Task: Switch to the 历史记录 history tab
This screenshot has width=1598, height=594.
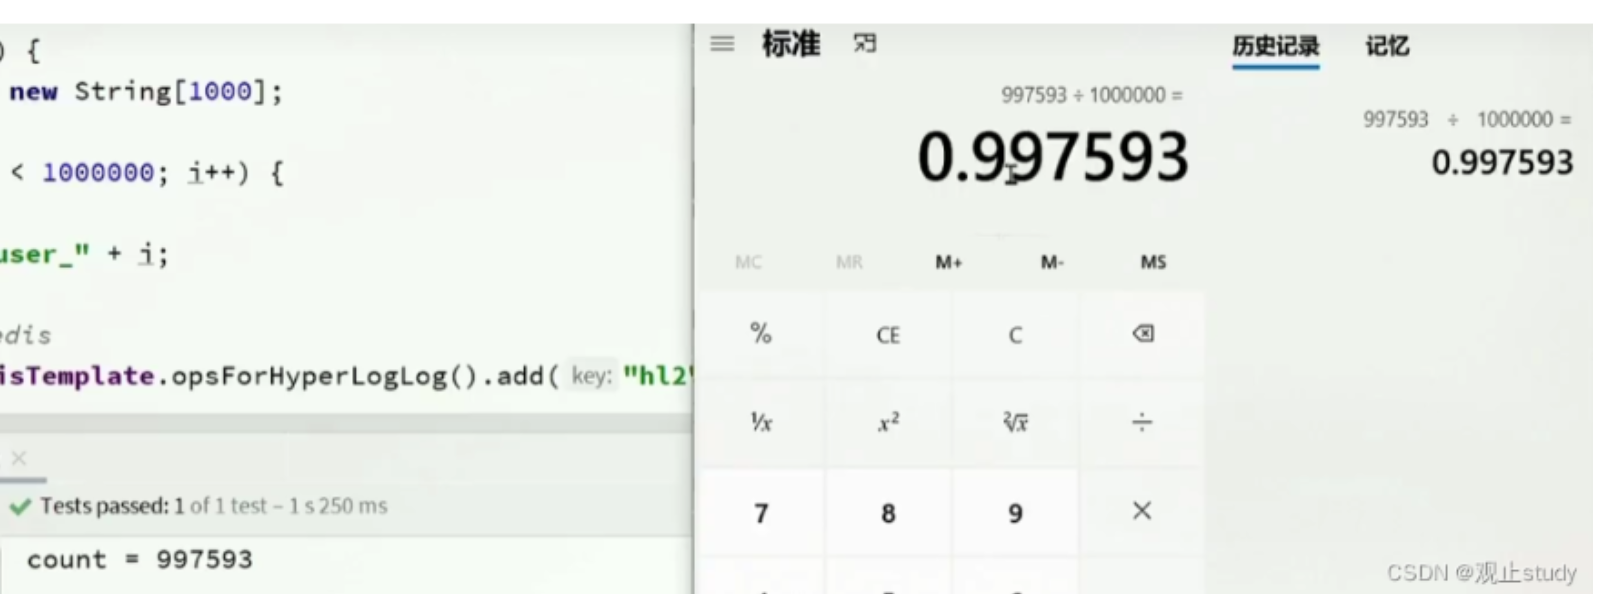Action: [1275, 46]
